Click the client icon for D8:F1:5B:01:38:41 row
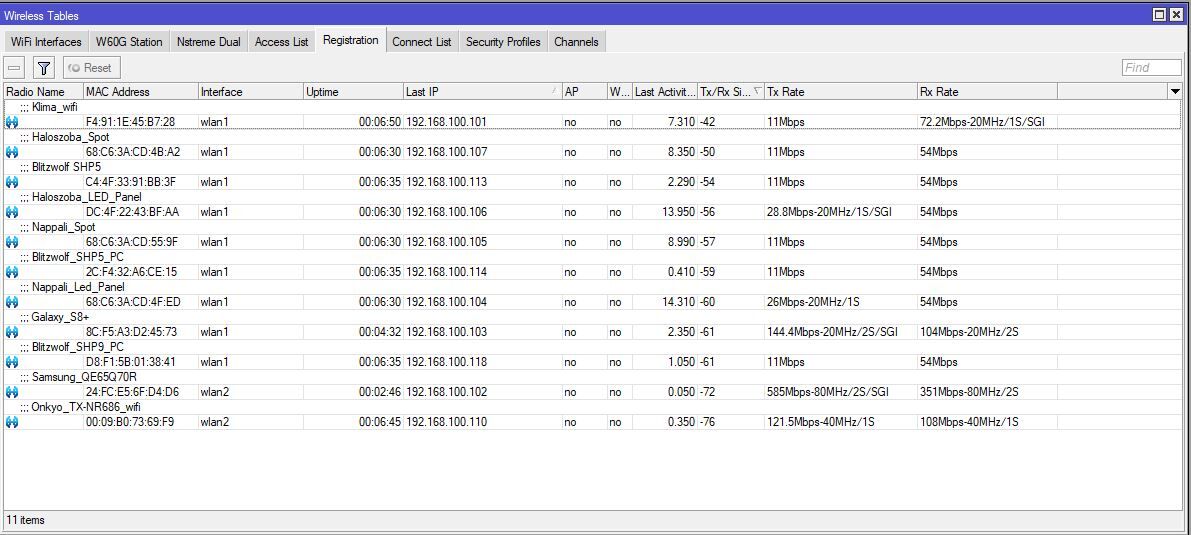 11,362
